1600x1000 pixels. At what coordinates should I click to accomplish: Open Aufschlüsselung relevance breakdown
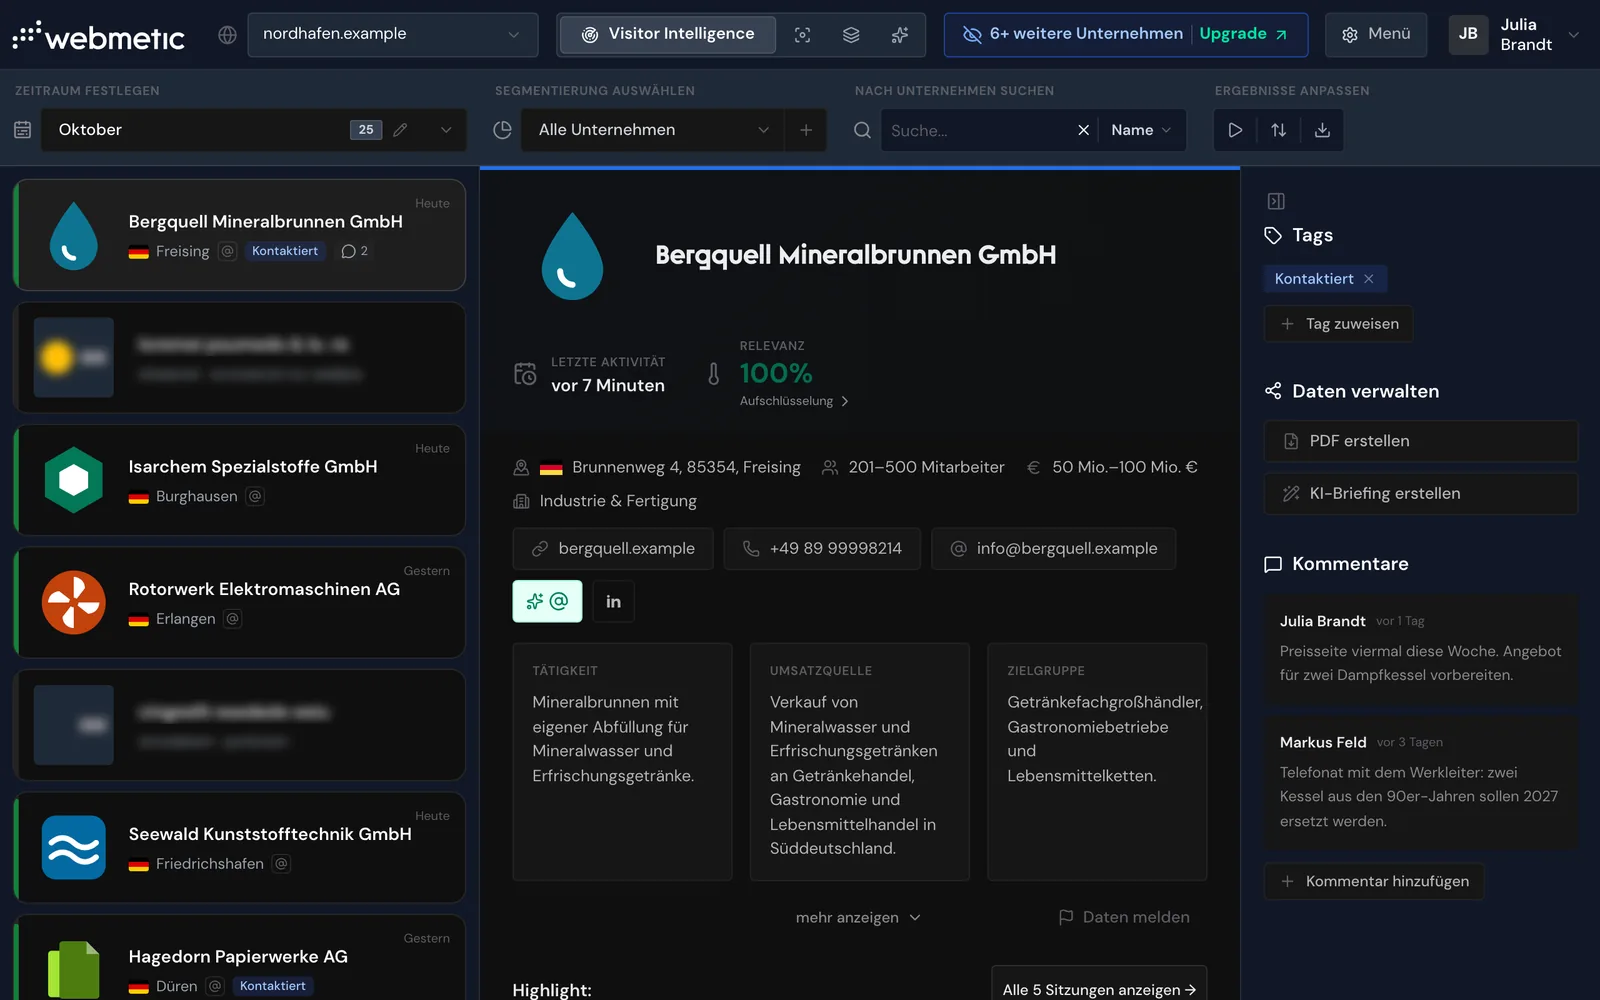tap(794, 401)
